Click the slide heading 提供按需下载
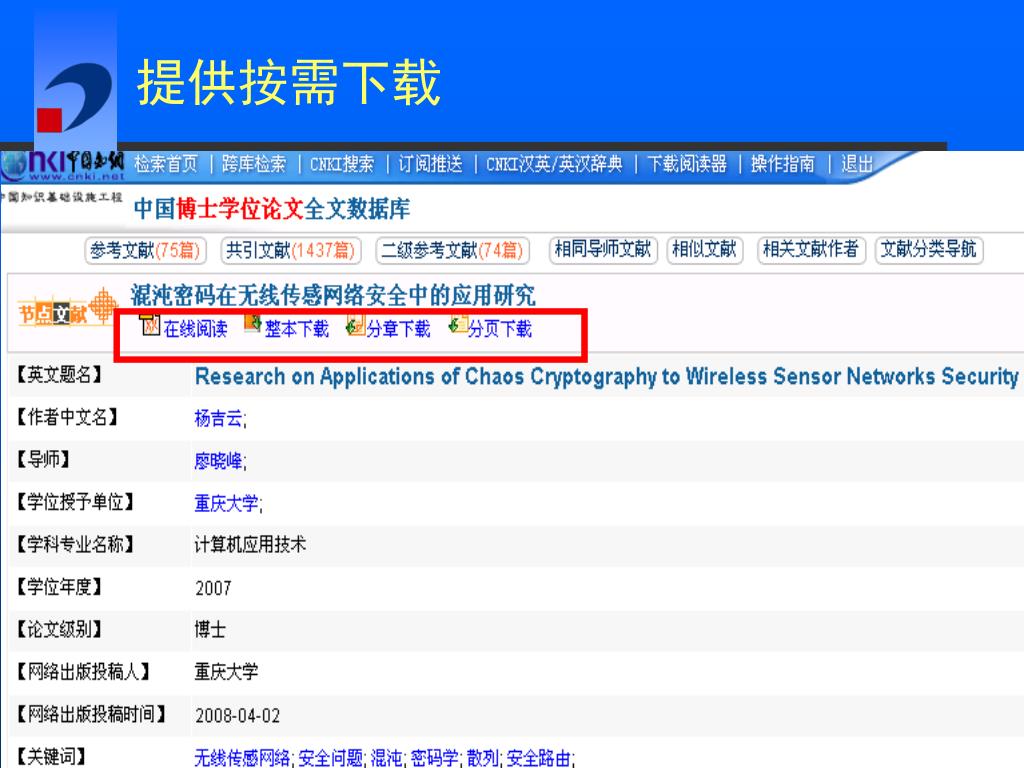Screen dimensions: 1024x768 [x=289, y=82]
